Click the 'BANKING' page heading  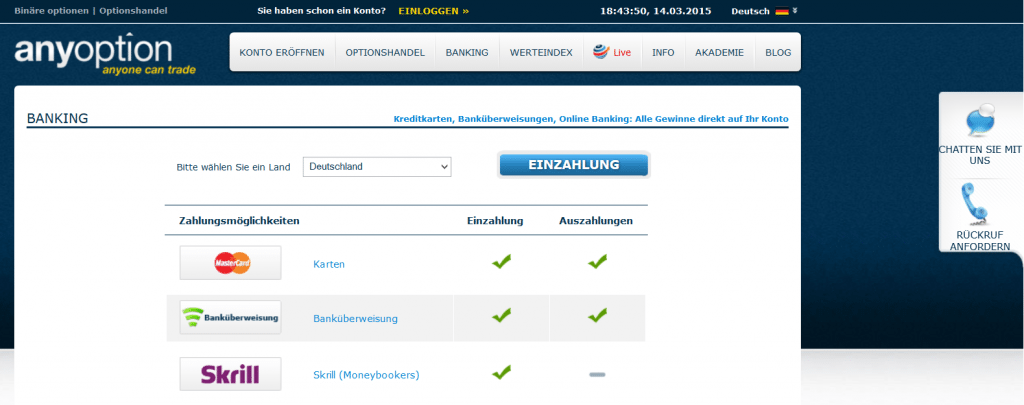click(x=57, y=118)
